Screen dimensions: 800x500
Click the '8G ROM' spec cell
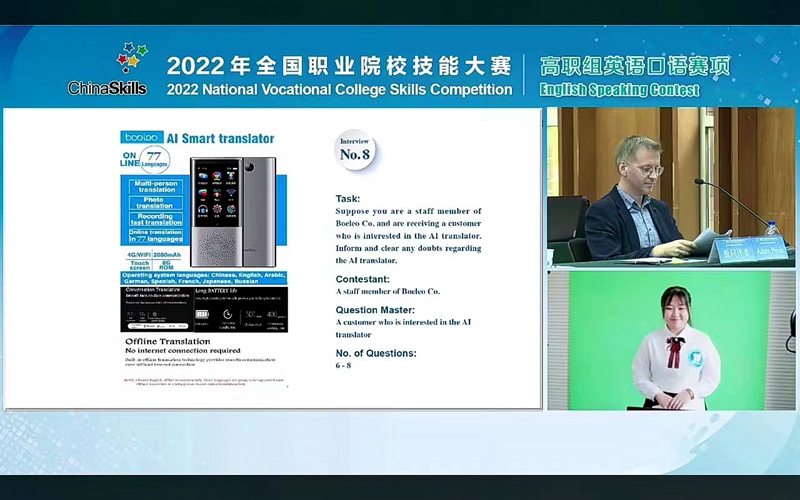pos(166,265)
